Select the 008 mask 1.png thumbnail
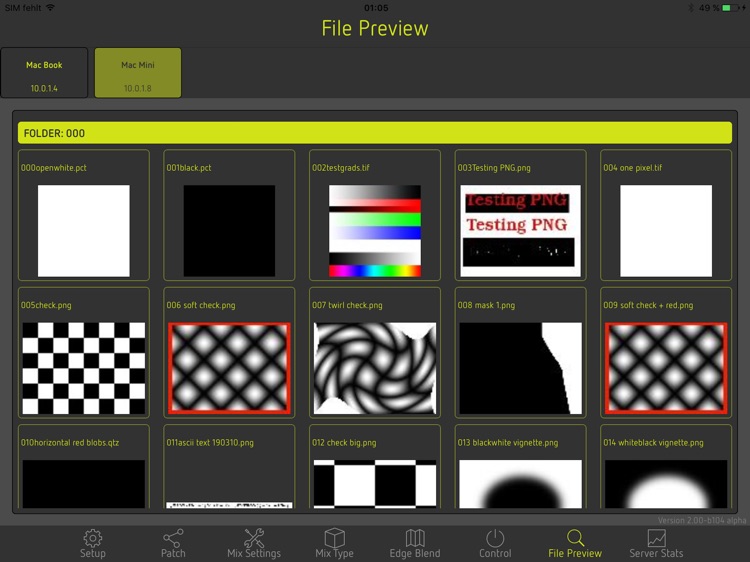 520,368
